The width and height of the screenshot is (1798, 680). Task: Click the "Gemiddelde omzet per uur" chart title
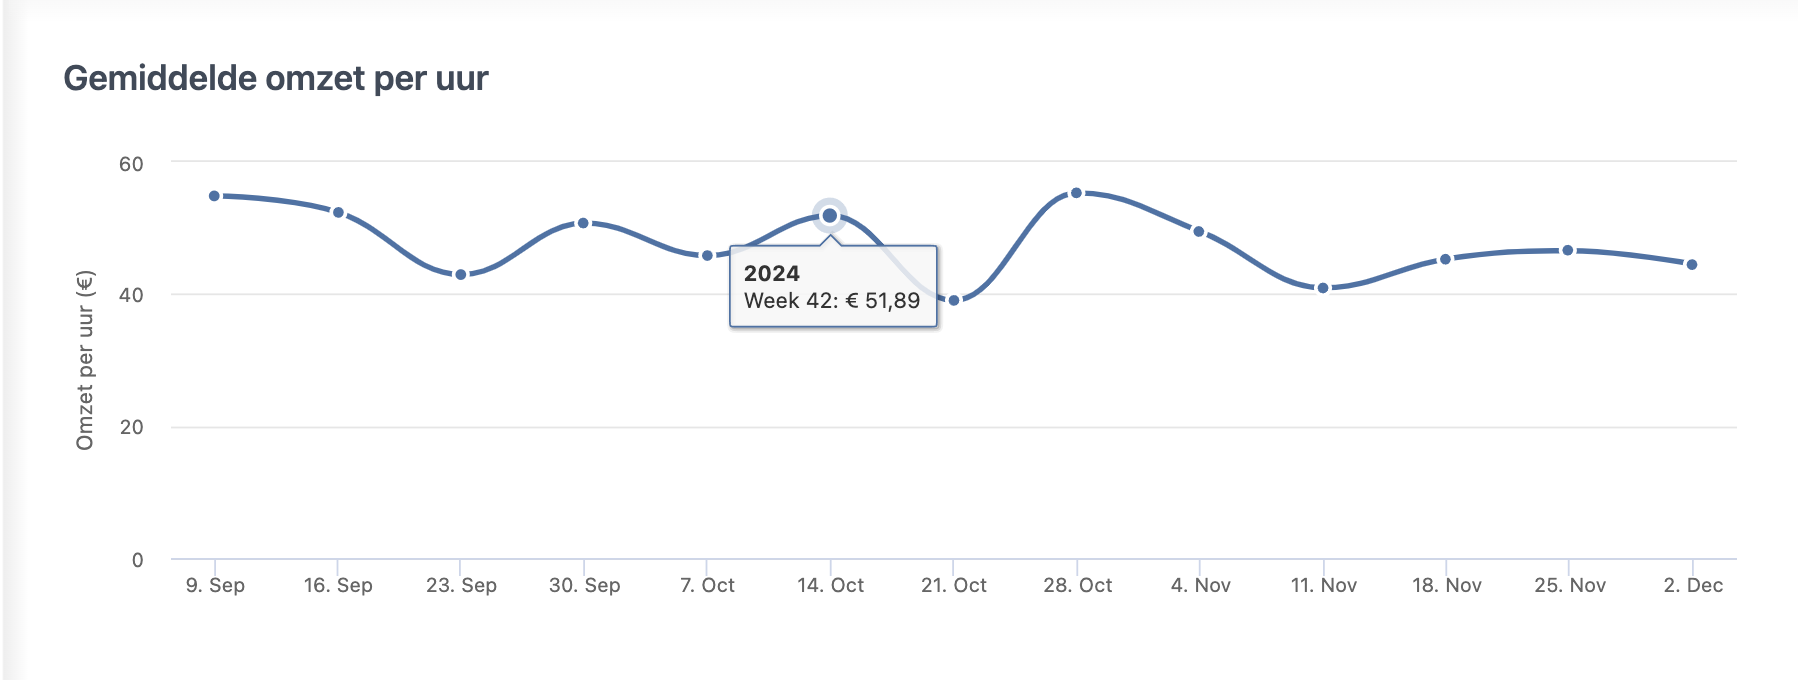click(276, 78)
